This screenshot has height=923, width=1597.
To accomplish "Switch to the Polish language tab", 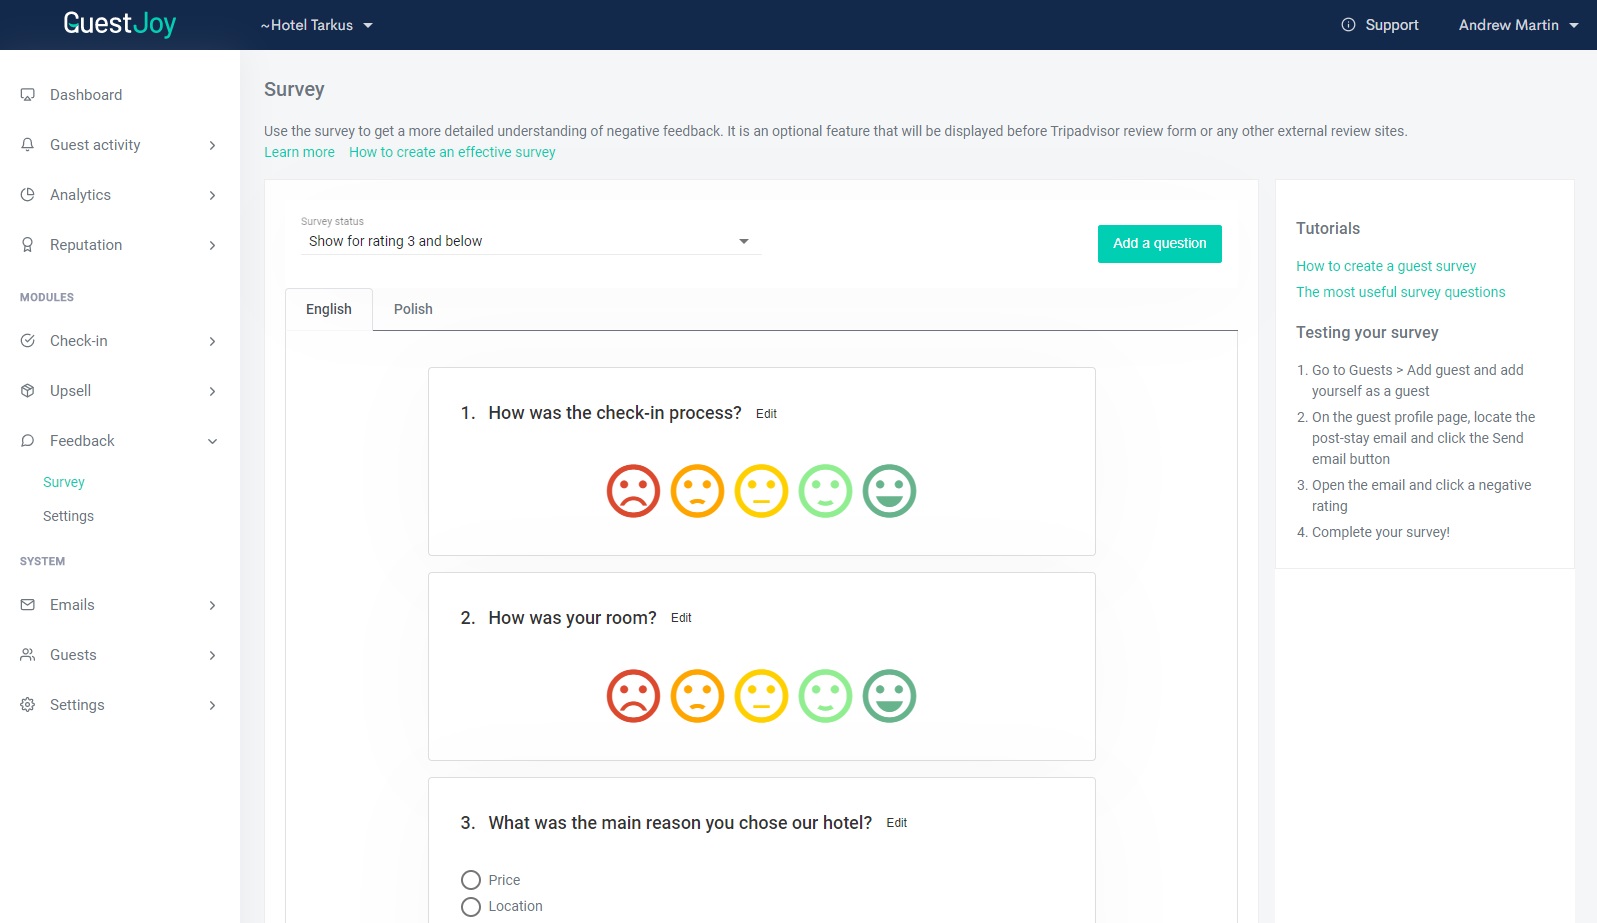I will coord(413,309).
